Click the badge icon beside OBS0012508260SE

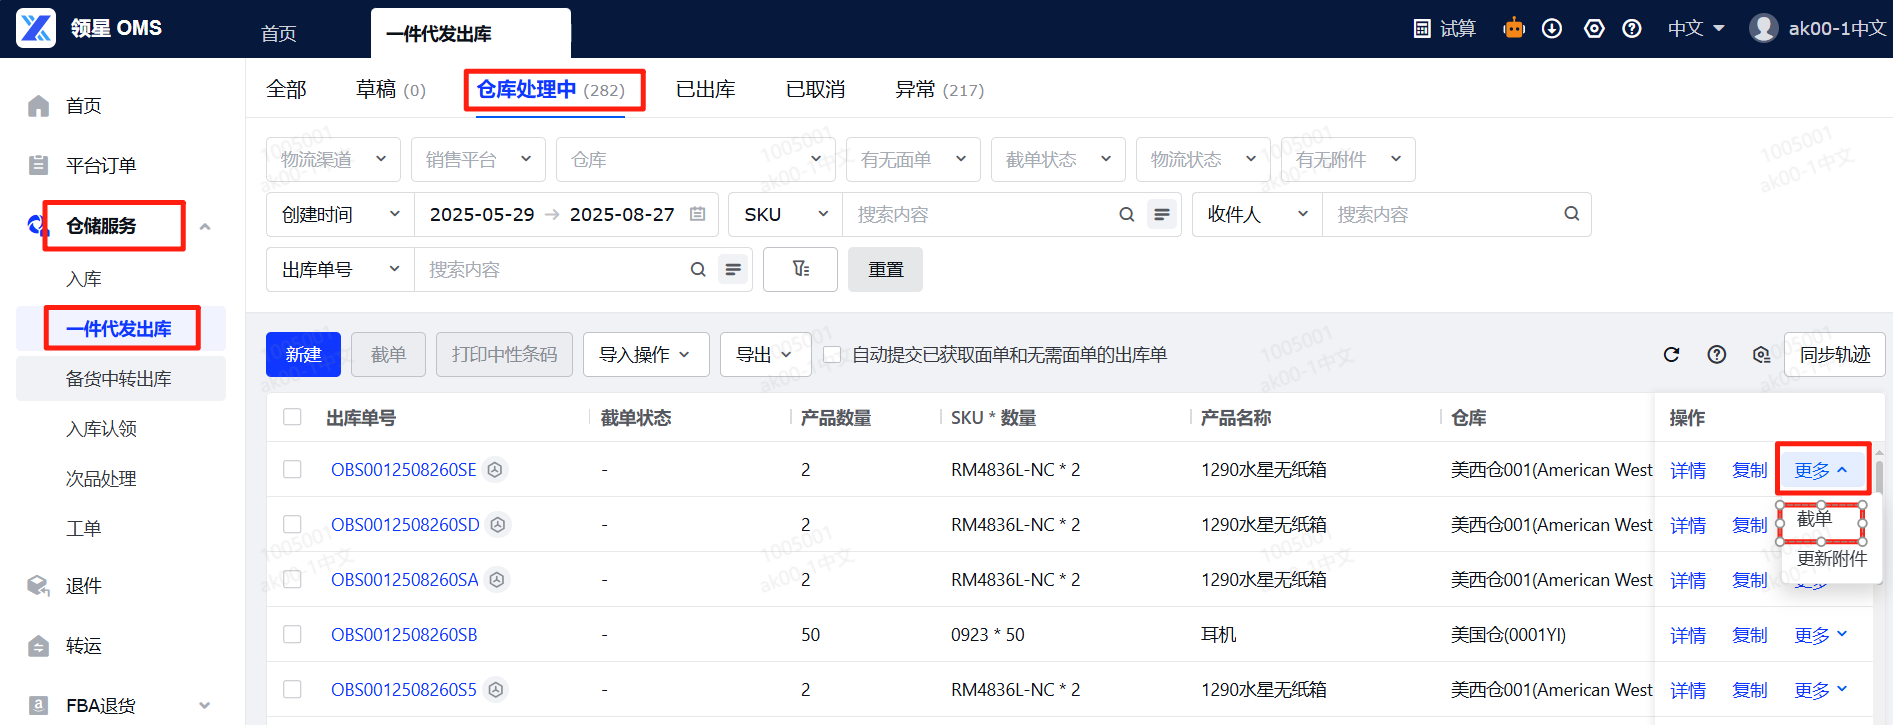tap(495, 469)
